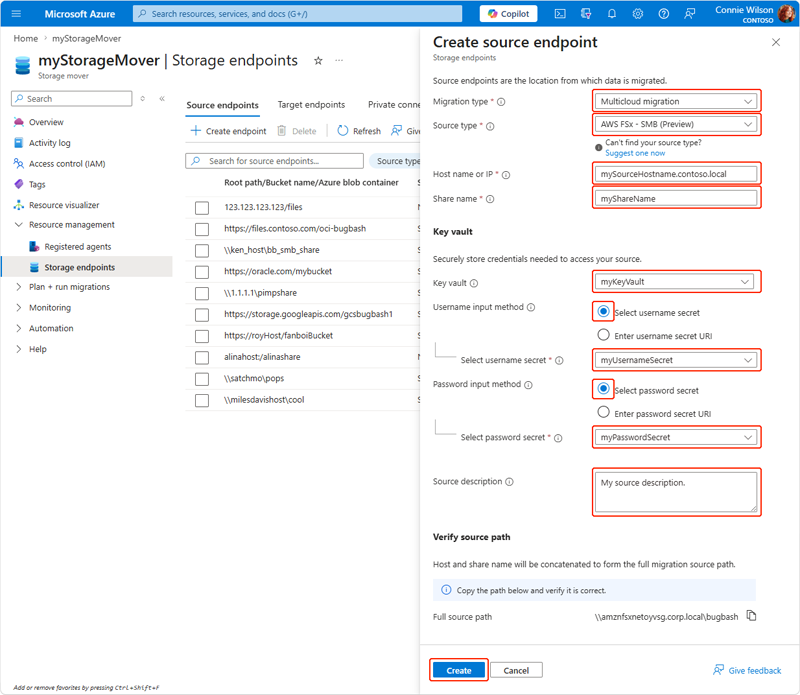The height and width of the screenshot is (695, 800).
Task: Show info for Share name
Action: pyautogui.click(x=490, y=199)
